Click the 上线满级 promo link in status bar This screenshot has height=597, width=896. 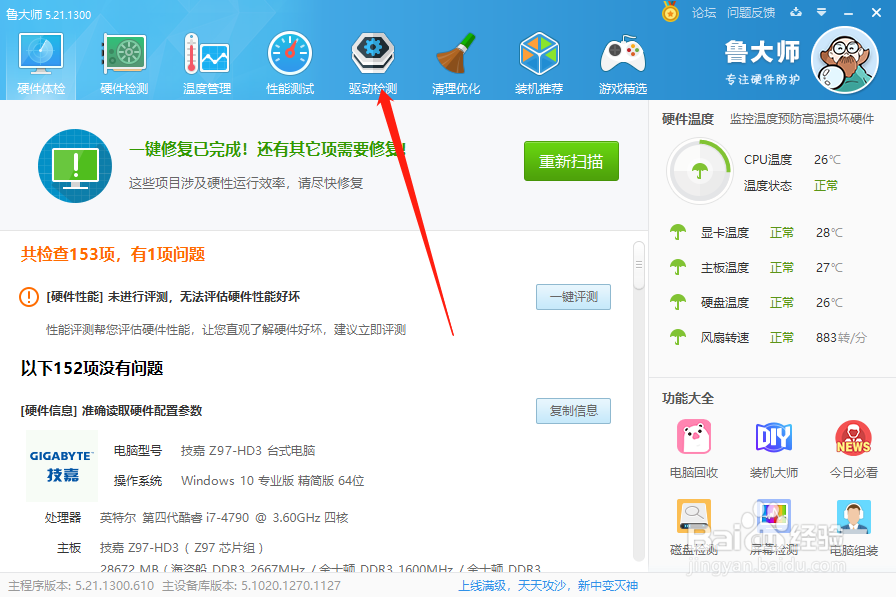pyautogui.click(x=548, y=586)
